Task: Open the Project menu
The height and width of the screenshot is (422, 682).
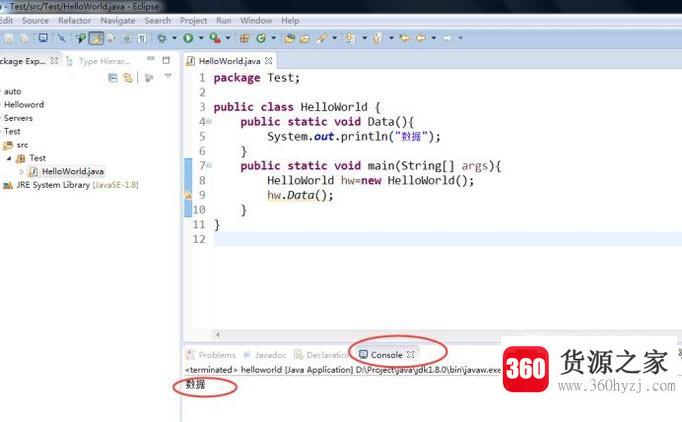Action: point(194,20)
